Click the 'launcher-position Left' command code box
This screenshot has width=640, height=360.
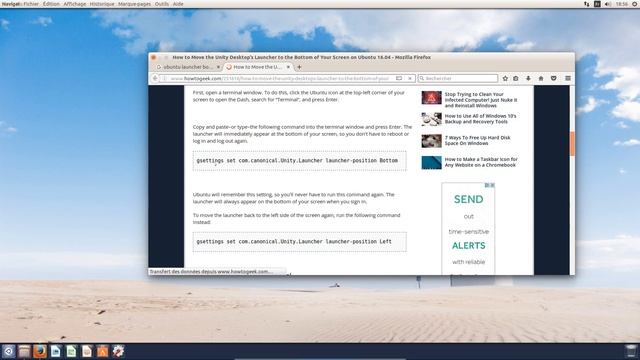300,242
